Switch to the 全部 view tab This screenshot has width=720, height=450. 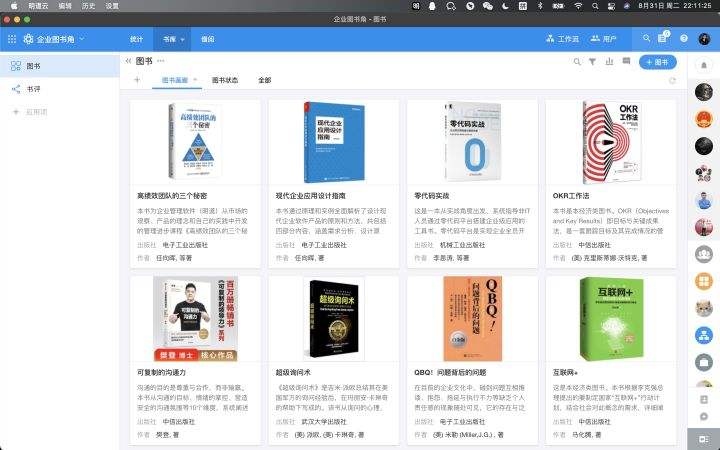pos(264,80)
